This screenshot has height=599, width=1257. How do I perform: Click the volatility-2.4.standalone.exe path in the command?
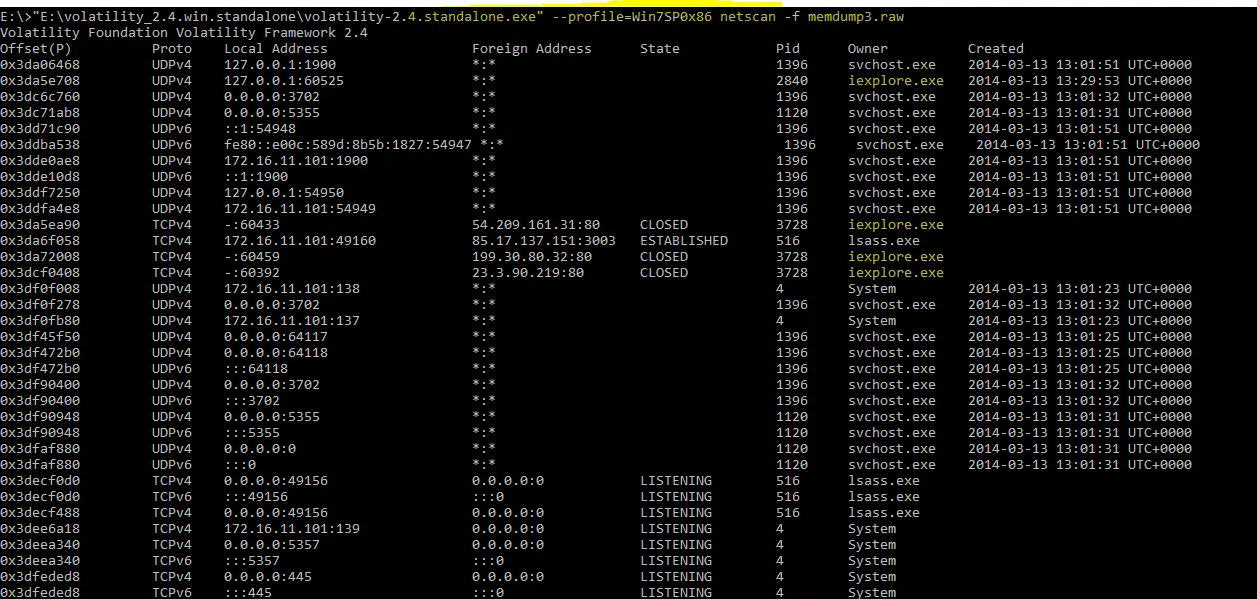290,16
